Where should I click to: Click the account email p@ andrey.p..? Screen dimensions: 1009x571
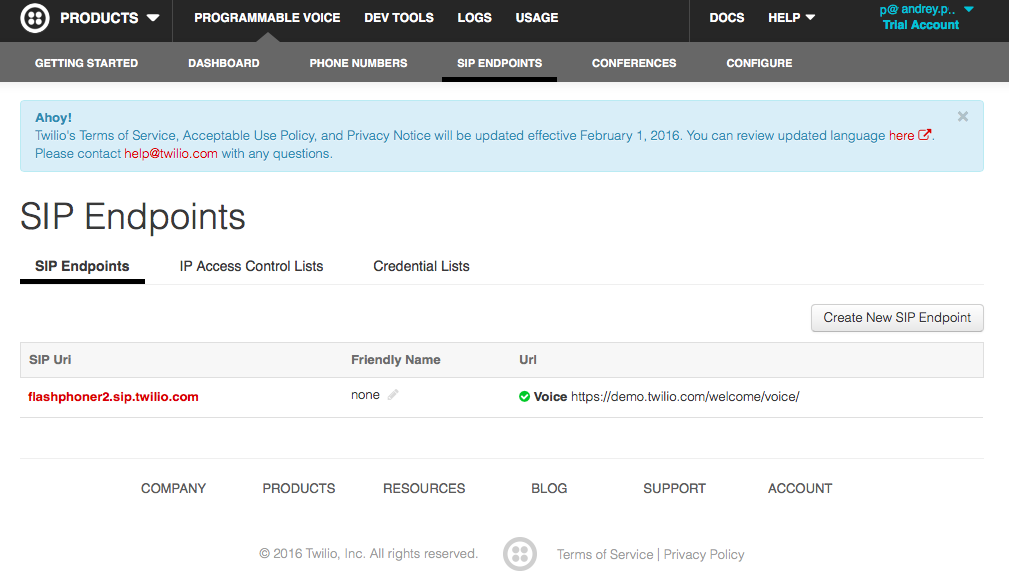pos(917,9)
